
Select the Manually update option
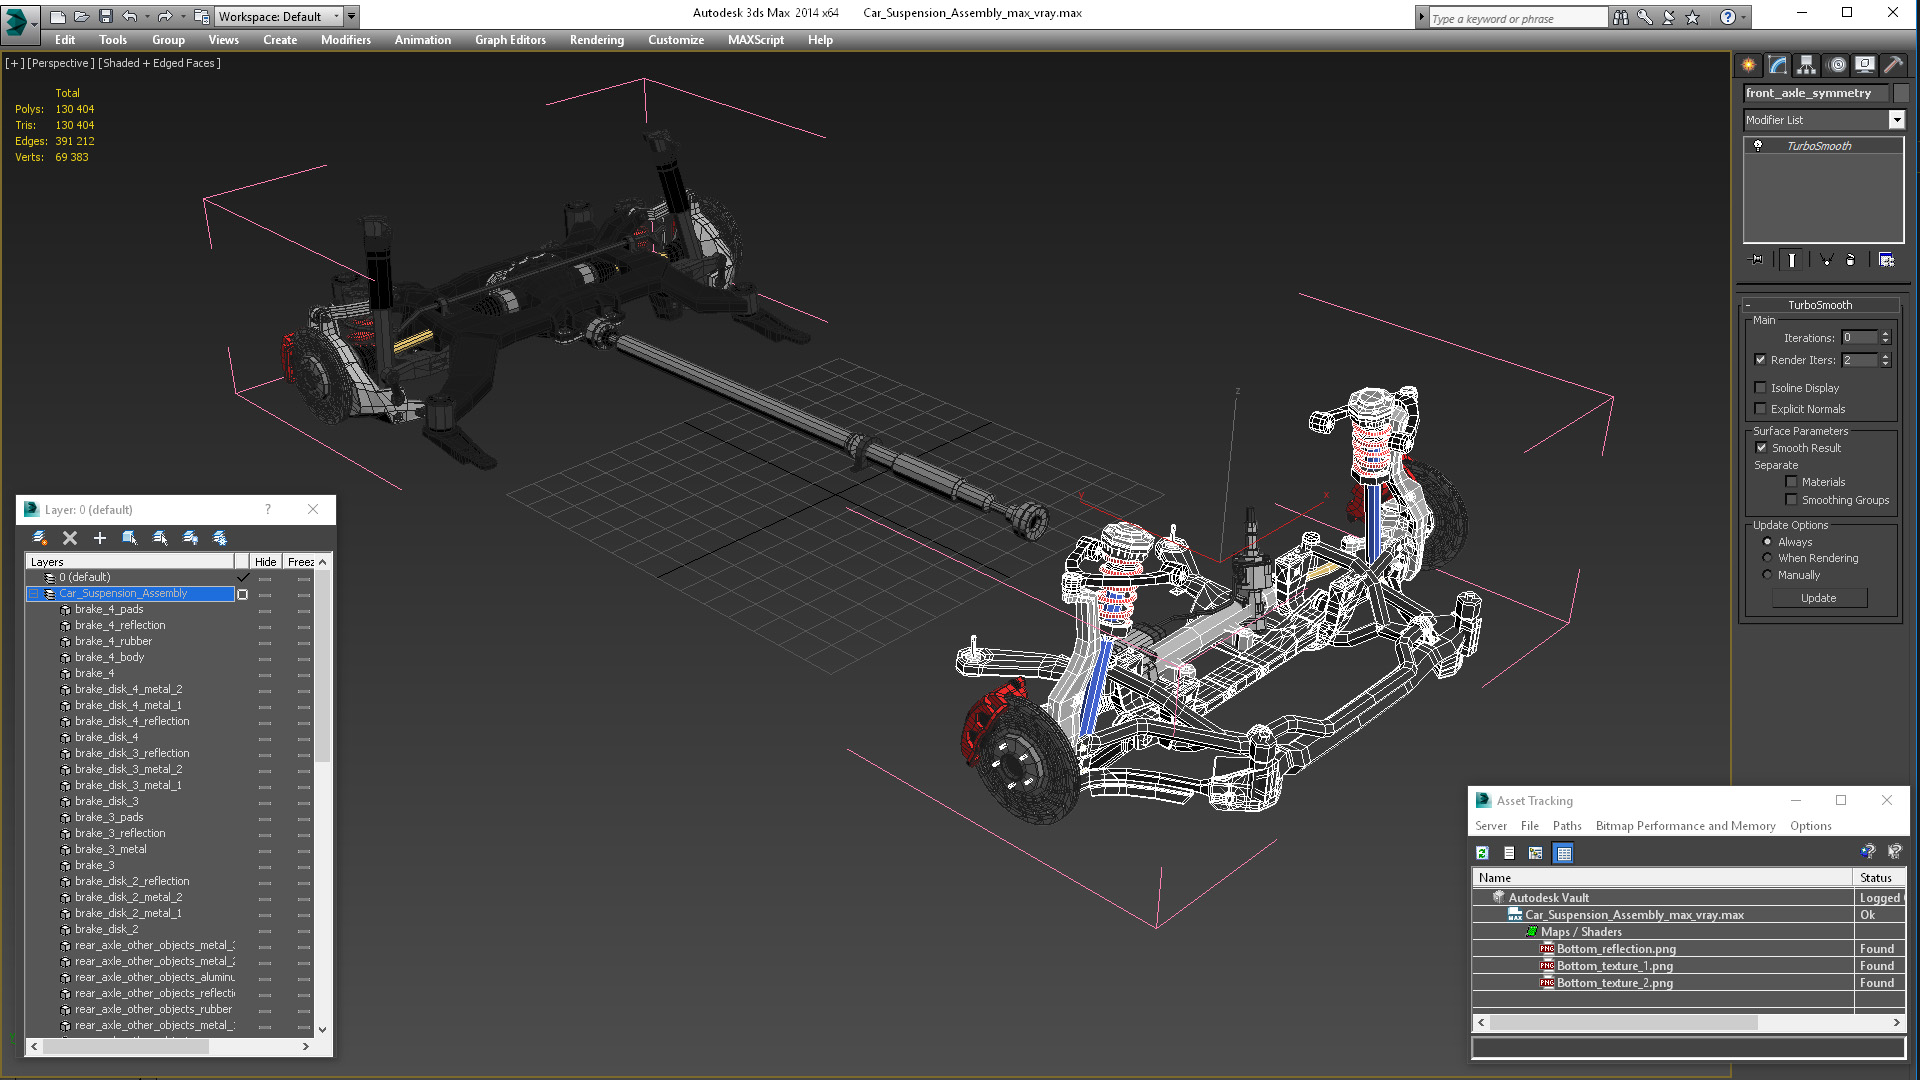(1767, 575)
